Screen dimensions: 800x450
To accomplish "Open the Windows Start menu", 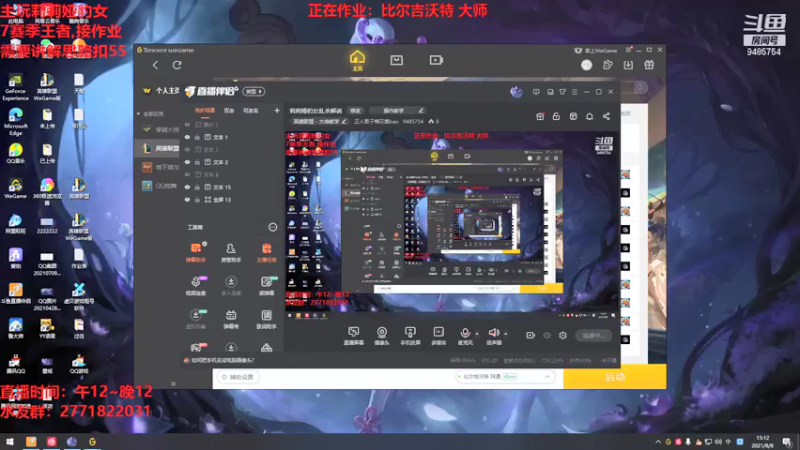I will 9,442.
